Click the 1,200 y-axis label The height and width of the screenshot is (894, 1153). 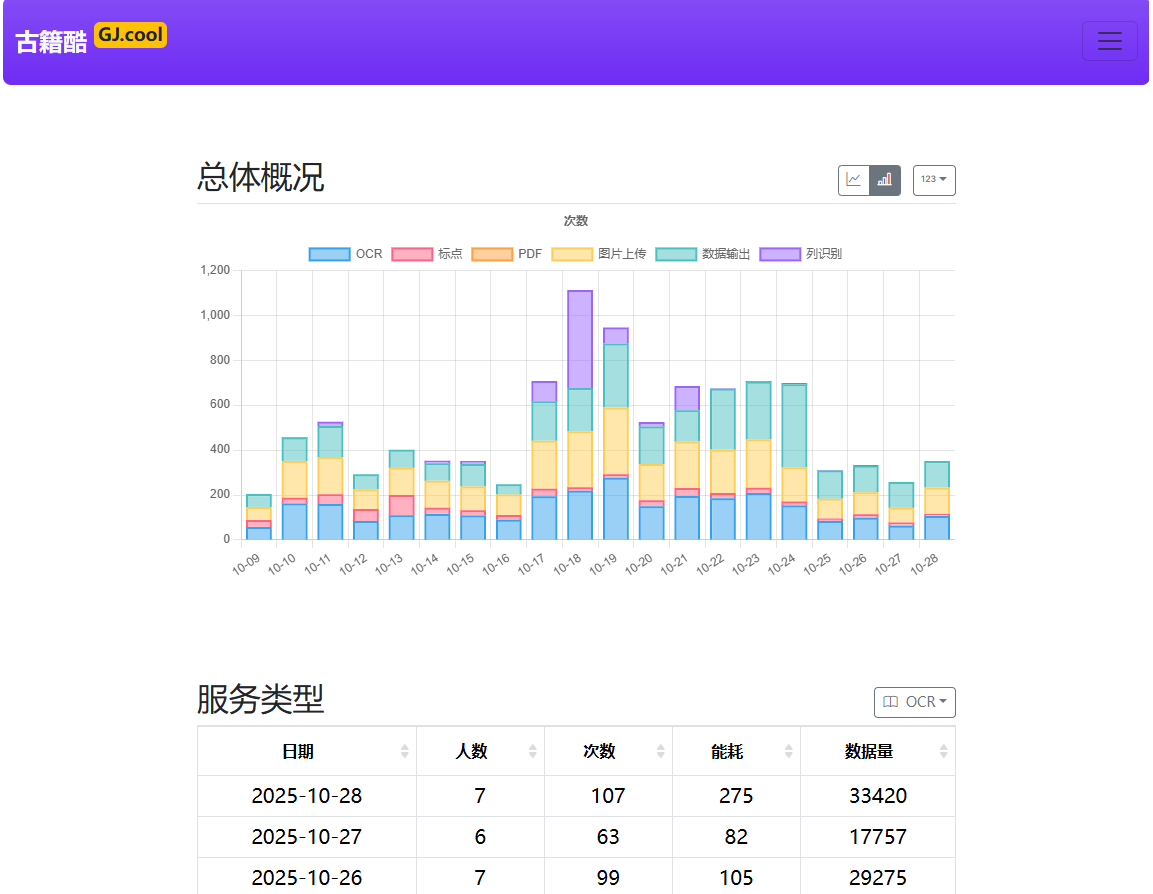(215, 270)
